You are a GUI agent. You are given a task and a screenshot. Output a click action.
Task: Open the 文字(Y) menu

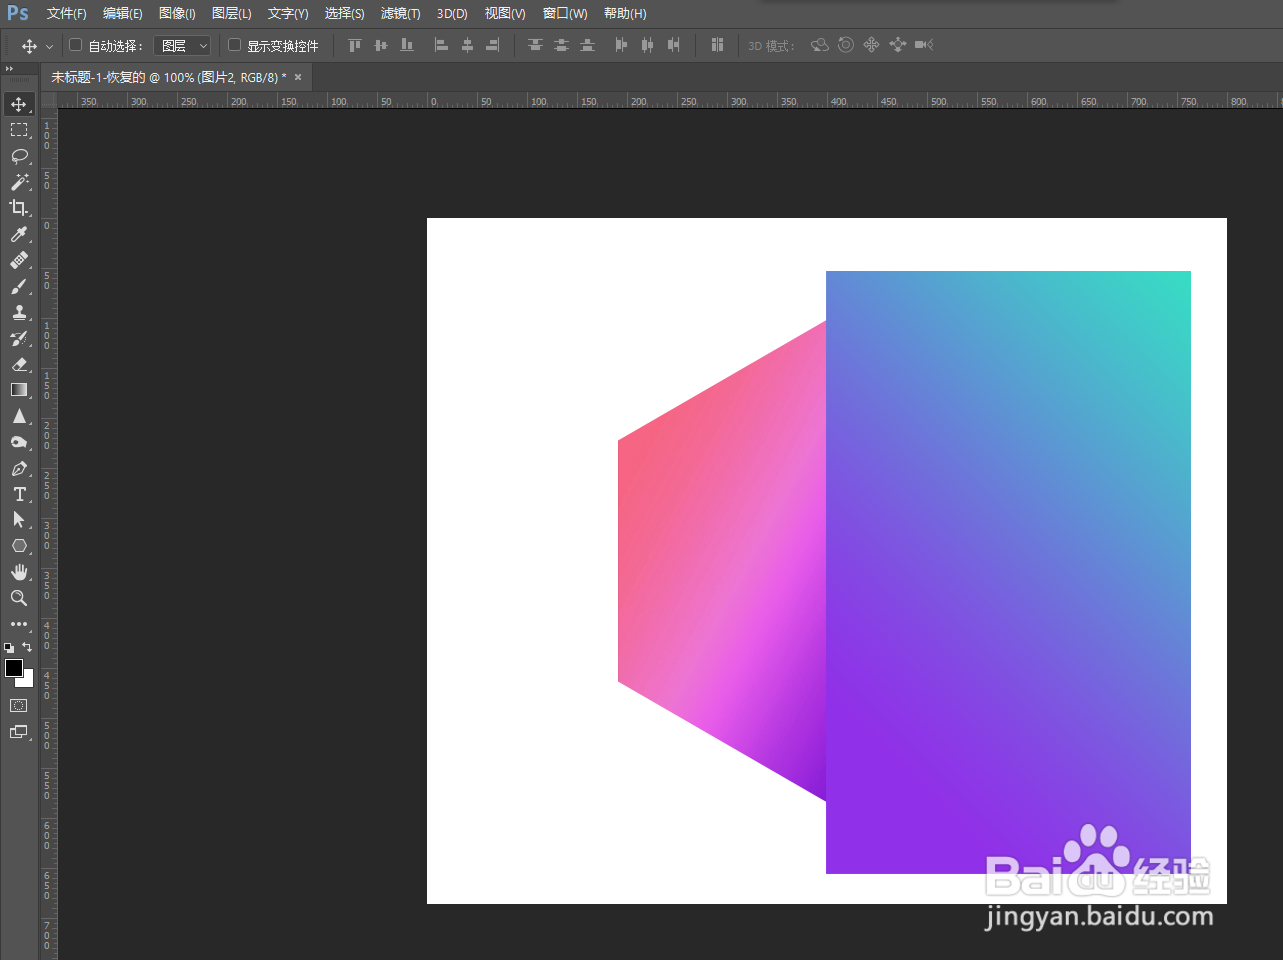point(288,14)
